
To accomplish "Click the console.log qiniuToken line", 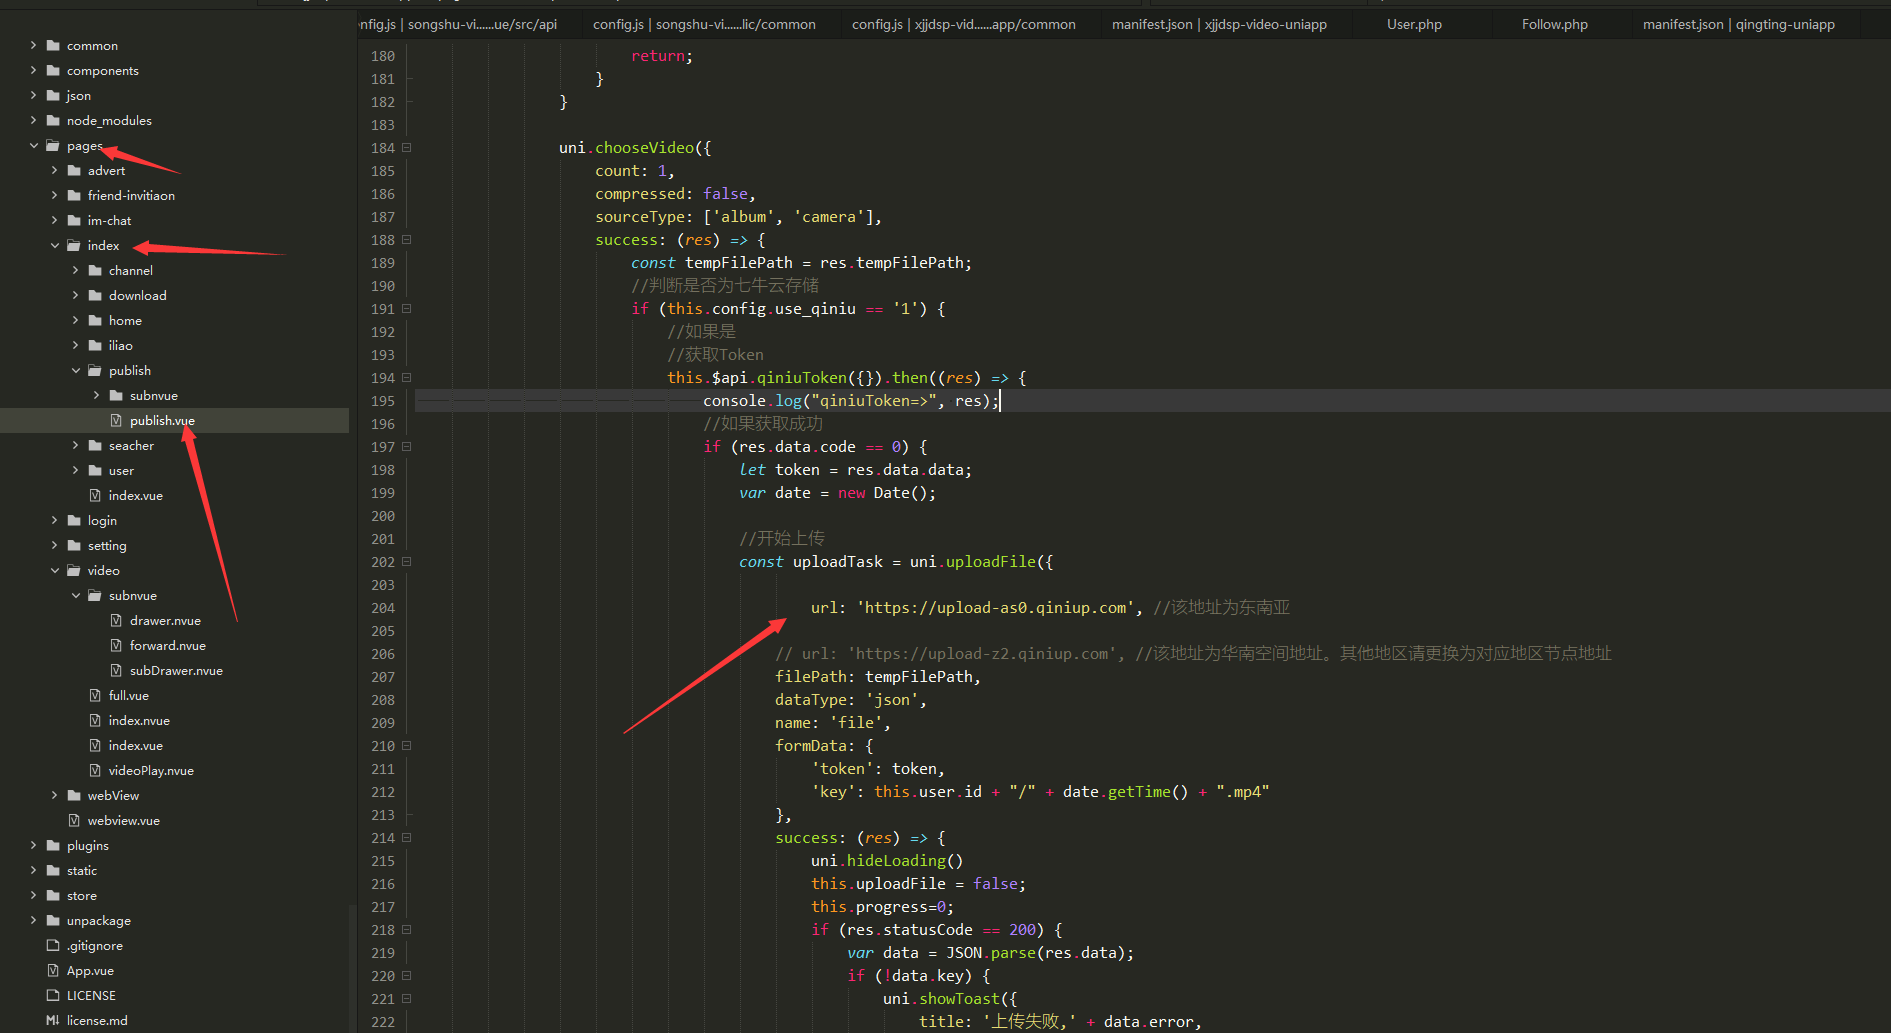I will click(850, 401).
